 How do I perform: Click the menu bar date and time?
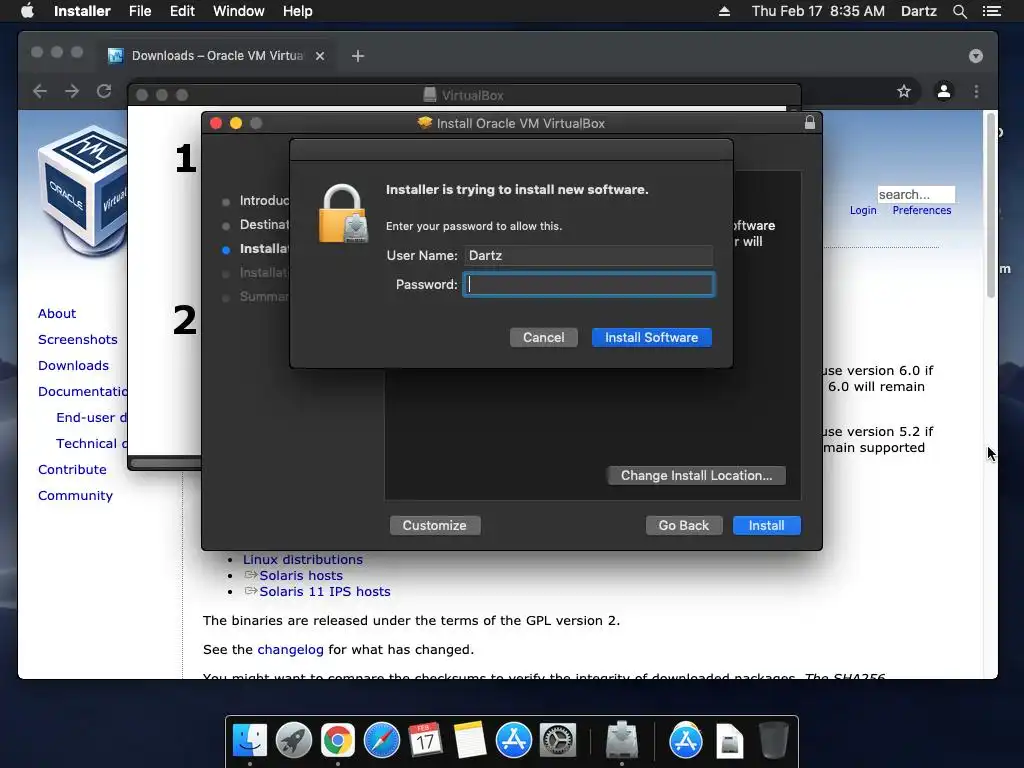(x=818, y=11)
